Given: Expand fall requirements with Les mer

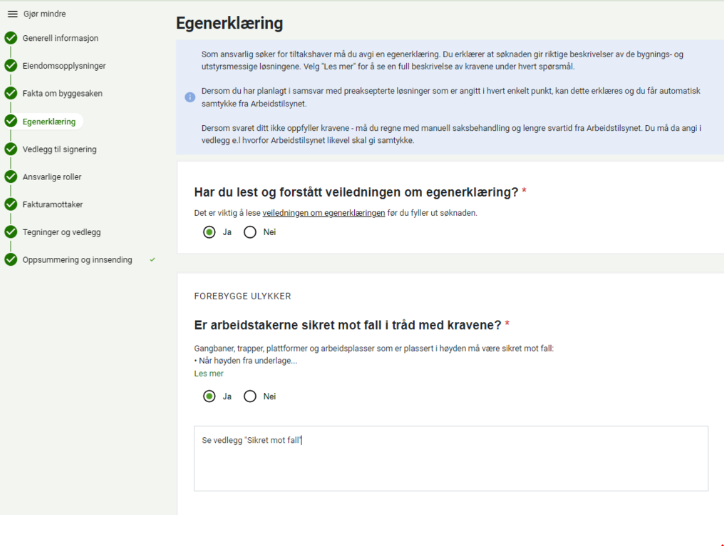Looking at the screenshot, I should click(208, 373).
